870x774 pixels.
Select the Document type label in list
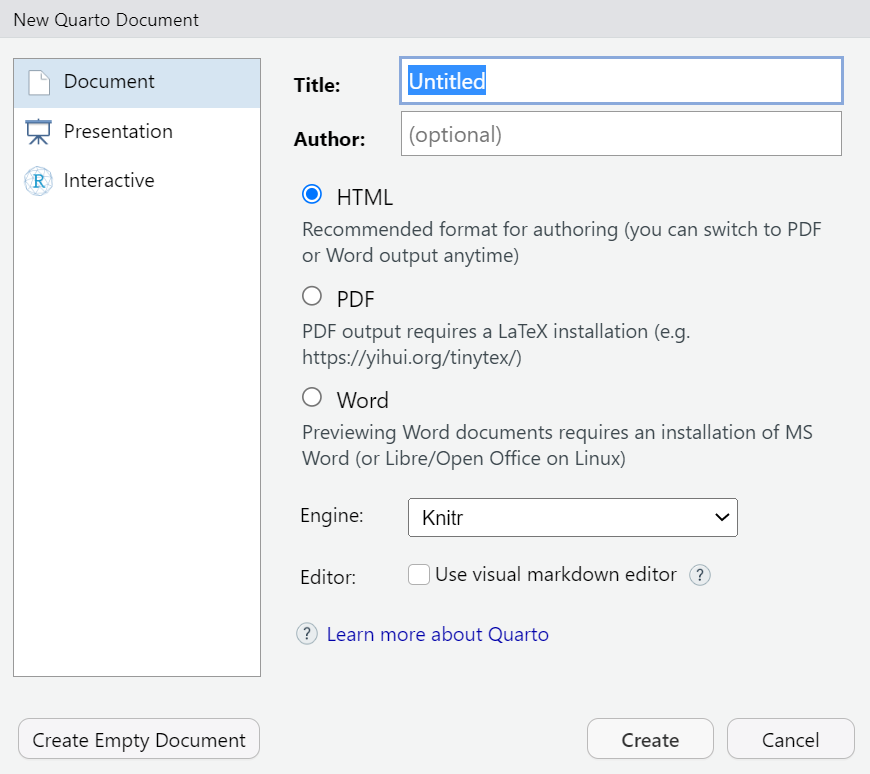109,82
